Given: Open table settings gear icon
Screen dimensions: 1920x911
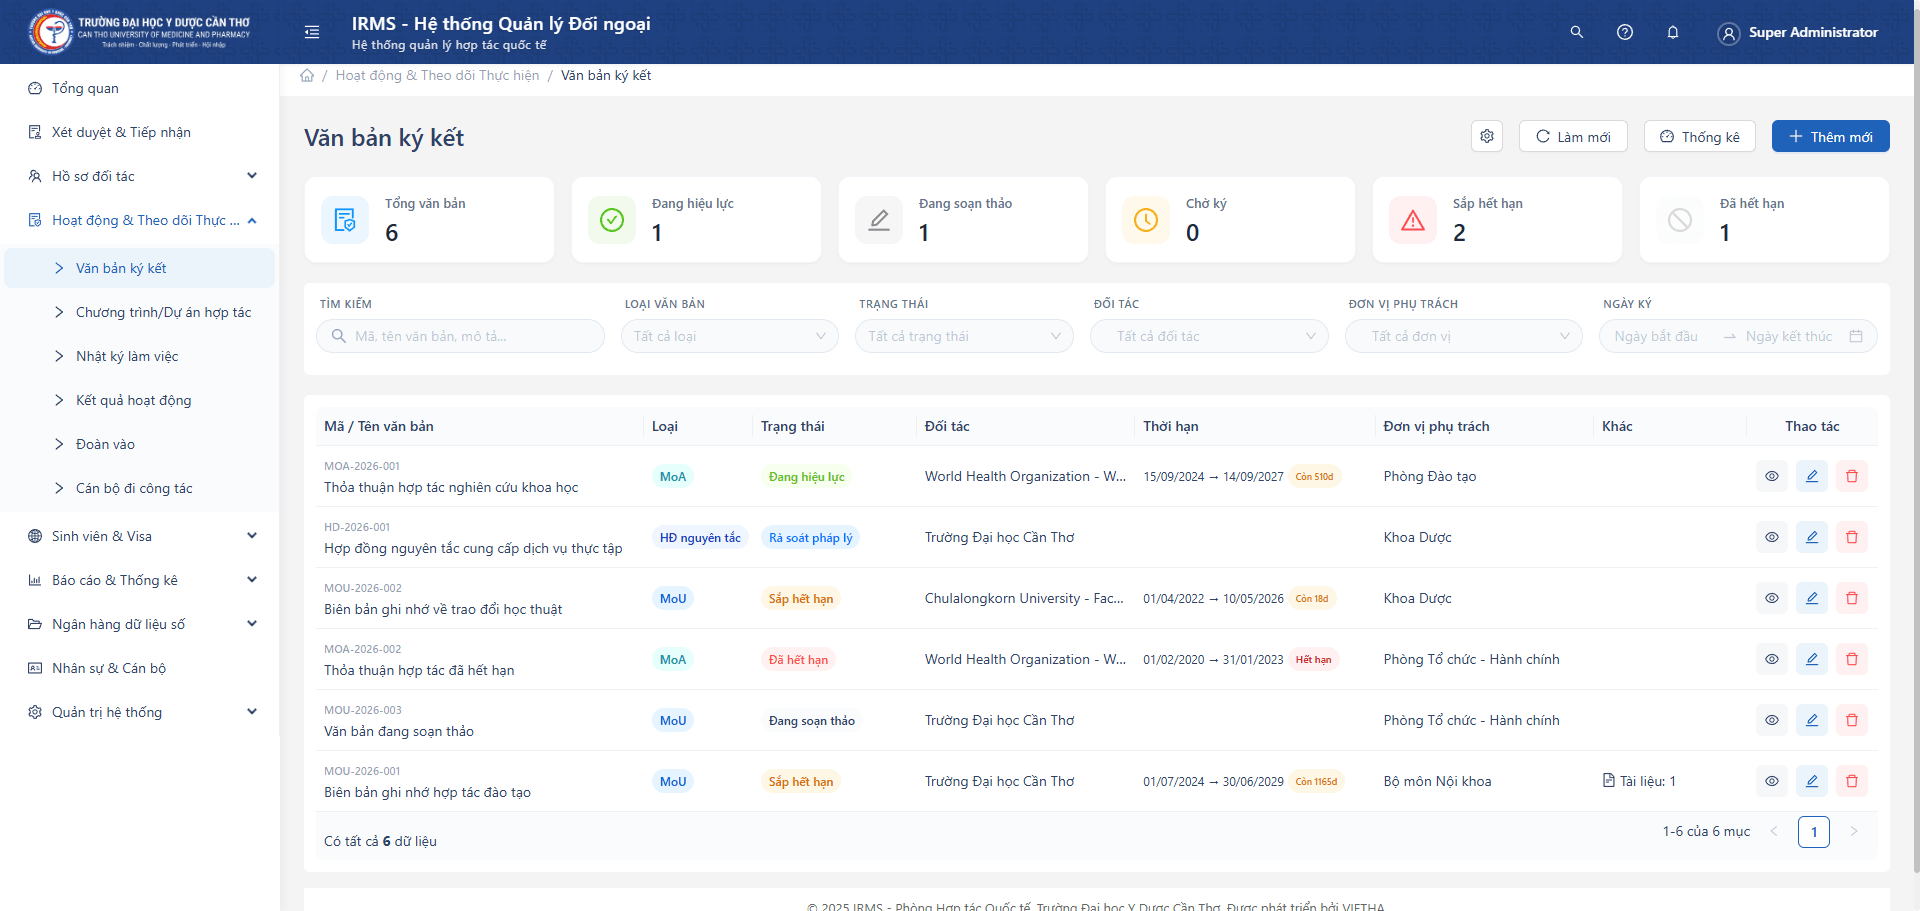Looking at the screenshot, I should [1487, 136].
